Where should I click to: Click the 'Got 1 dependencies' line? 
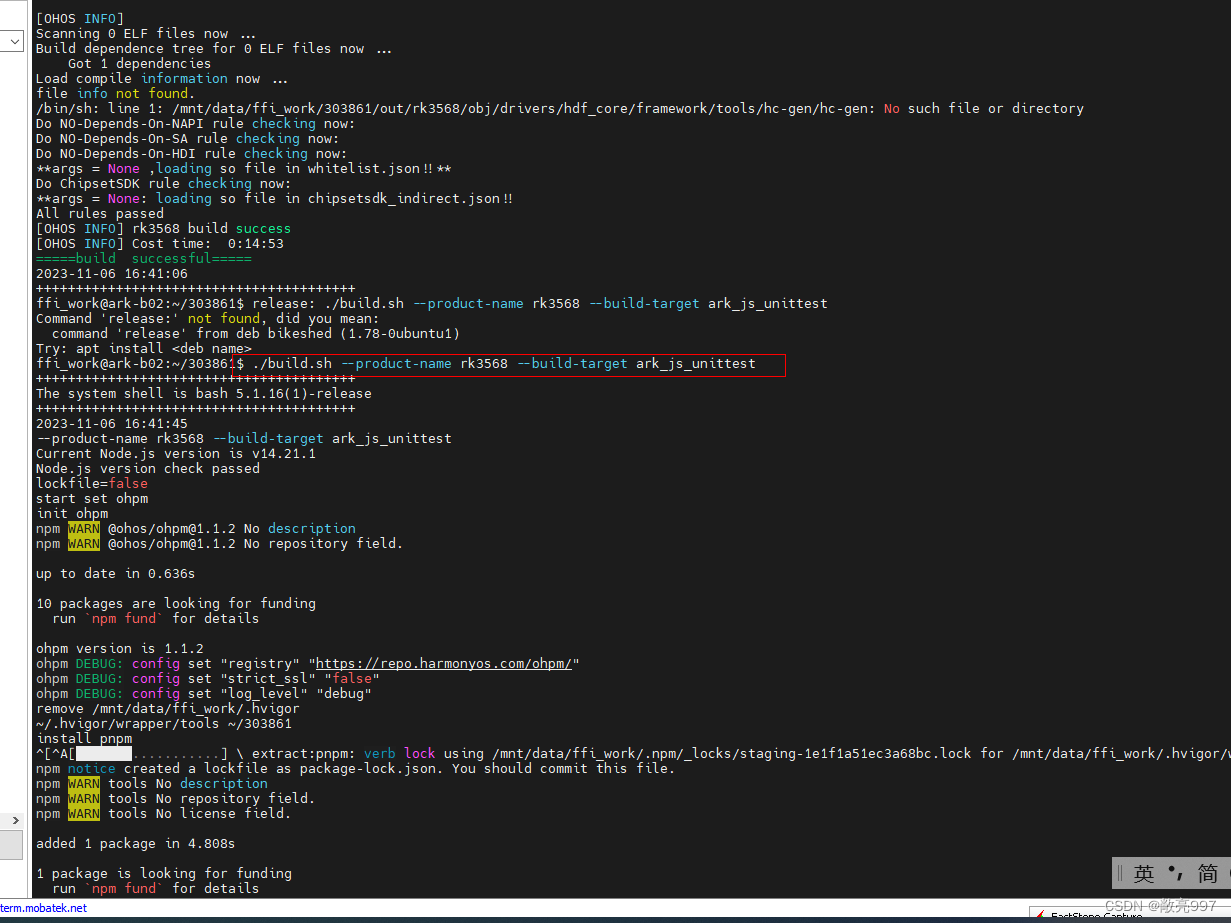(140, 63)
